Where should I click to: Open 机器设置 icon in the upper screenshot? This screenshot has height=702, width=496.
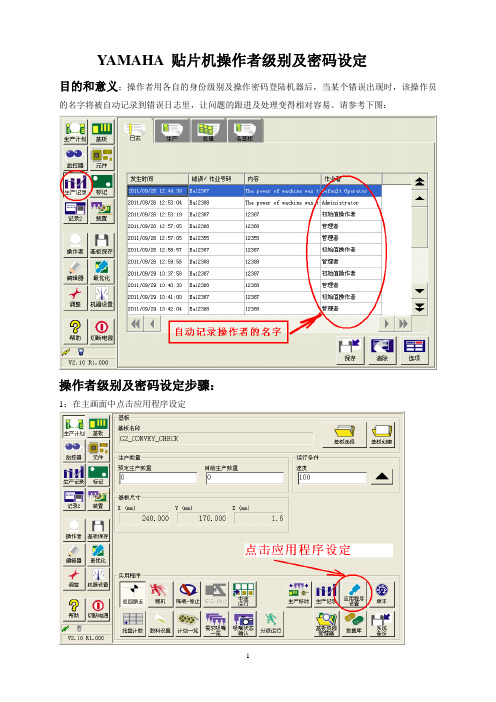click(x=102, y=297)
